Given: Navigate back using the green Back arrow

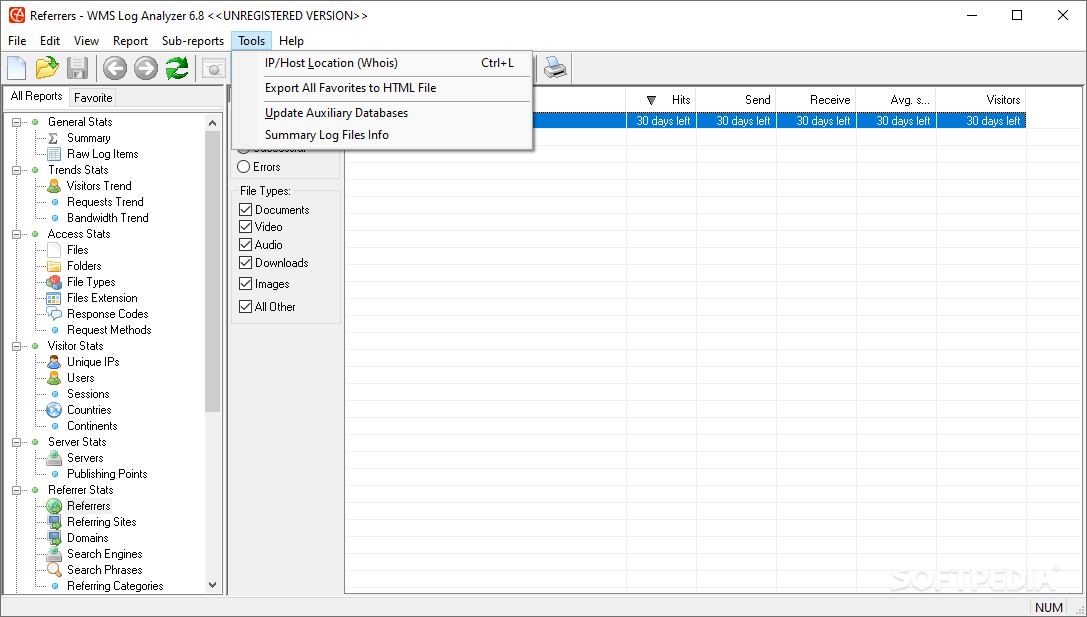Looking at the screenshot, I should (x=113, y=68).
